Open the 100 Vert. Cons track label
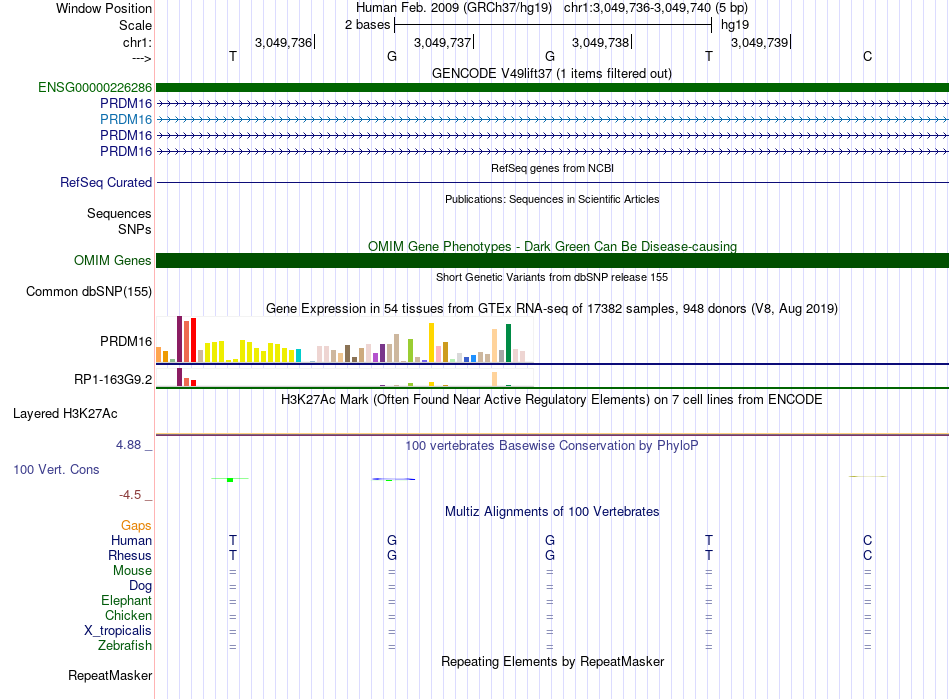The width and height of the screenshot is (950, 699). (x=56, y=469)
